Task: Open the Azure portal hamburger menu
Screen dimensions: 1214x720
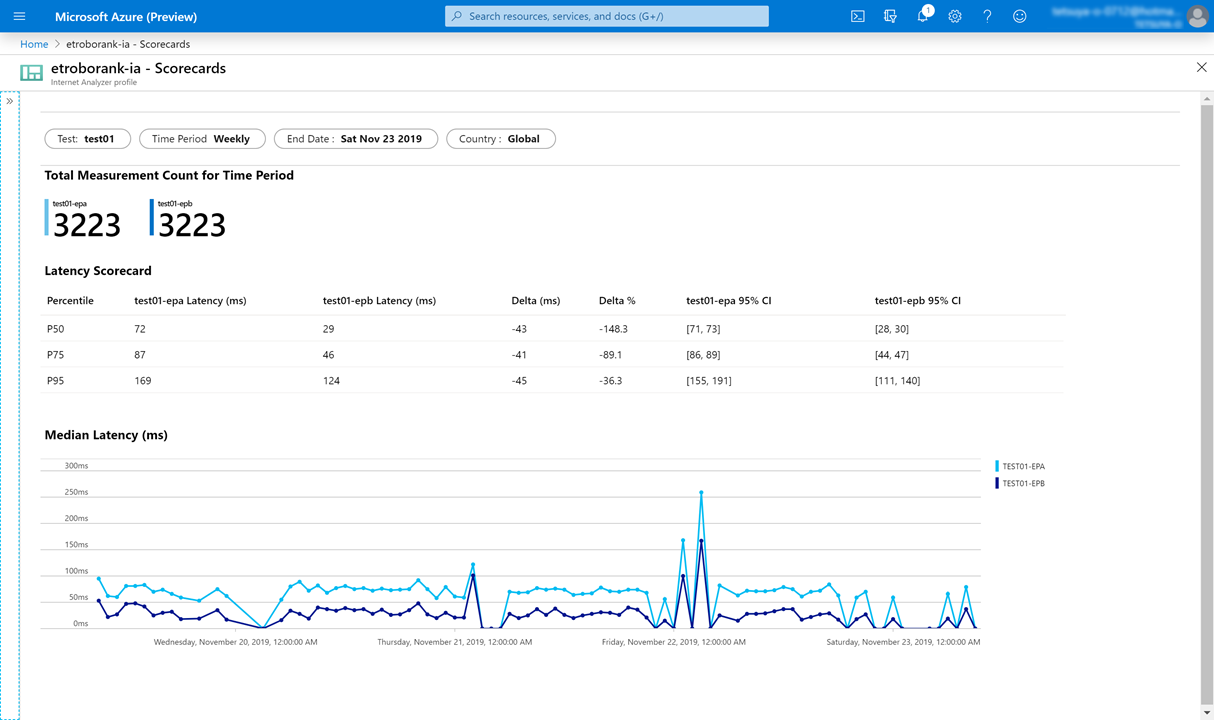Action: coord(19,16)
